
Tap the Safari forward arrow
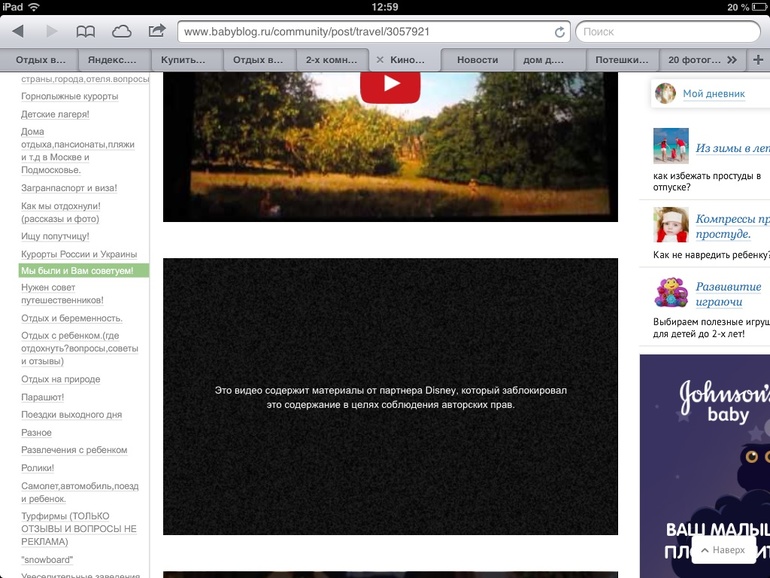pyautogui.click(x=51, y=32)
